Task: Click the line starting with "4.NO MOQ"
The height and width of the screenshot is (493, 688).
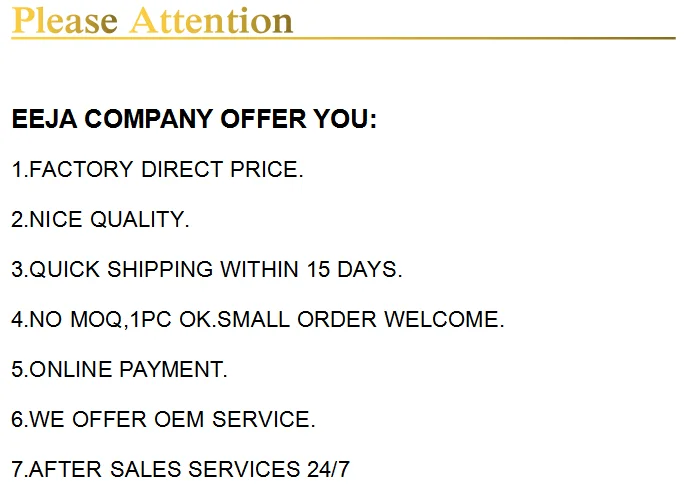Action: click(x=258, y=320)
